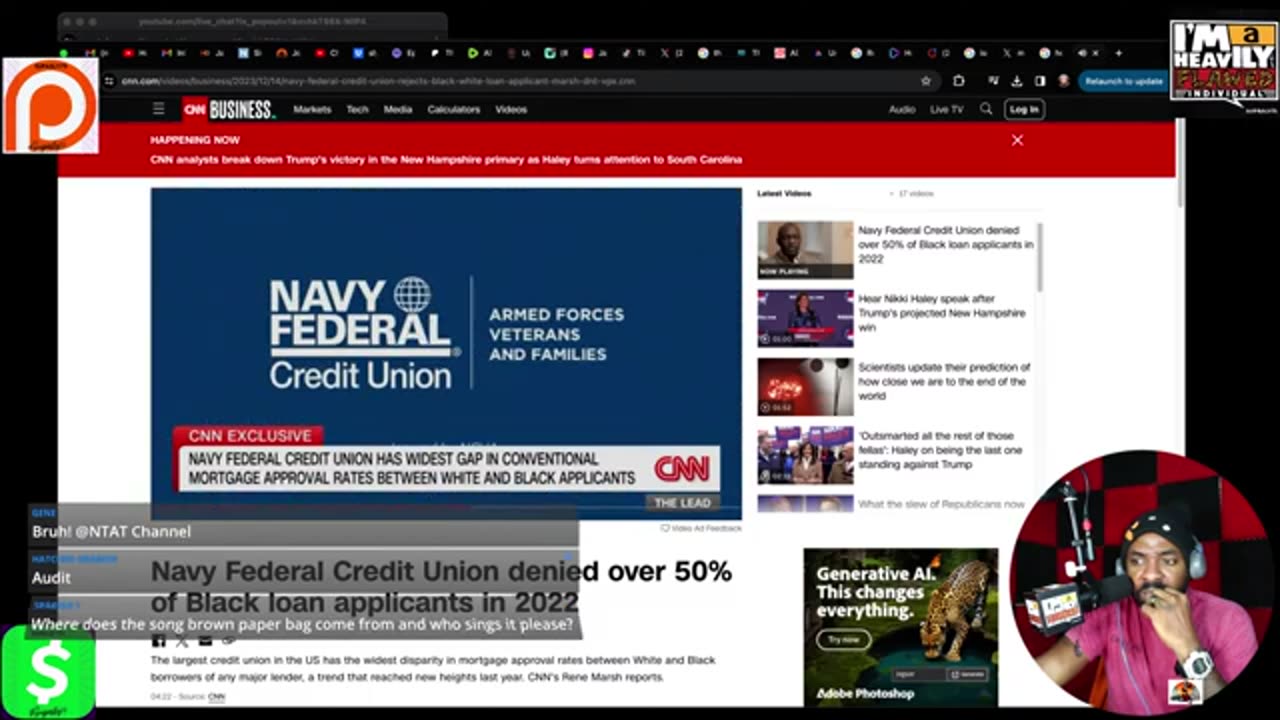The width and height of the screenshot is (1280, 720).
Task: Open the Trump New Hampshire victory headline
Action: (x=446, y=159)
